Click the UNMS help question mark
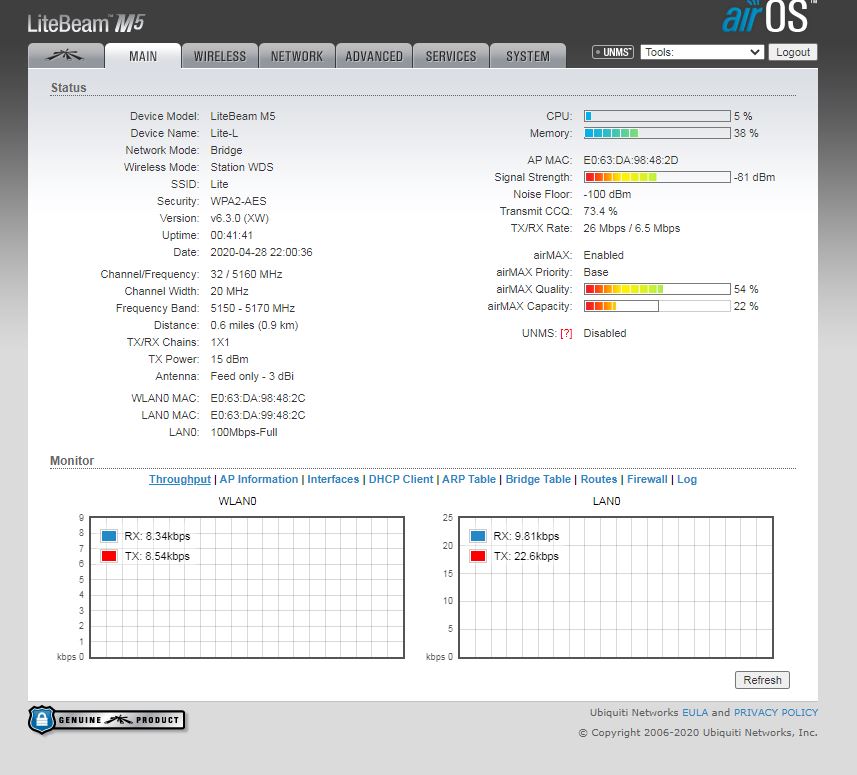This screenshot has height=775, width=857. point(566,333)
